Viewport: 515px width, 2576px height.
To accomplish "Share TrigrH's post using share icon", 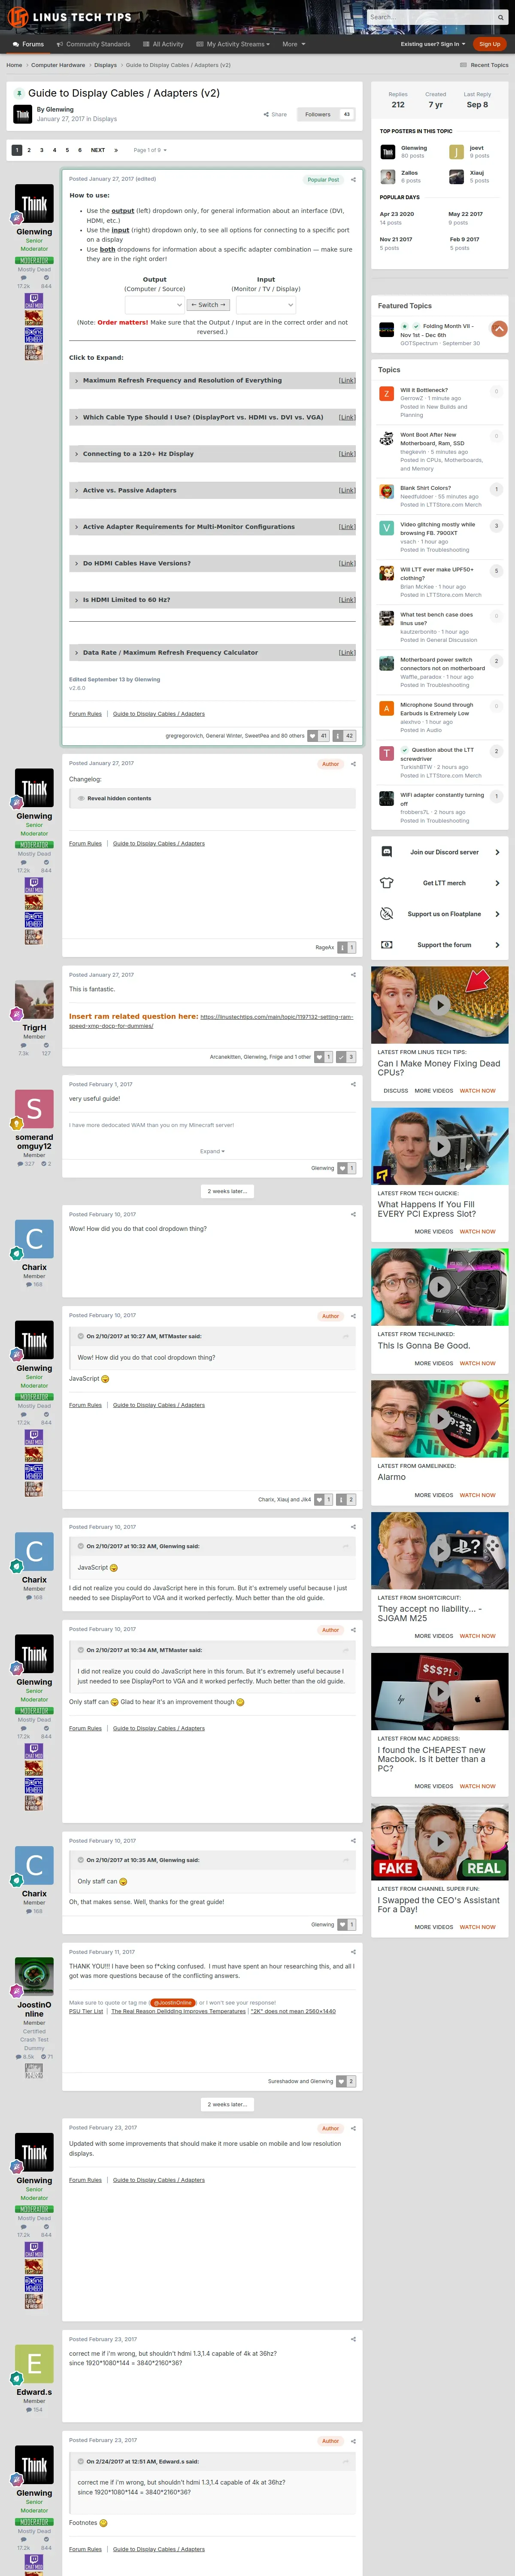I will pos(353,974).
